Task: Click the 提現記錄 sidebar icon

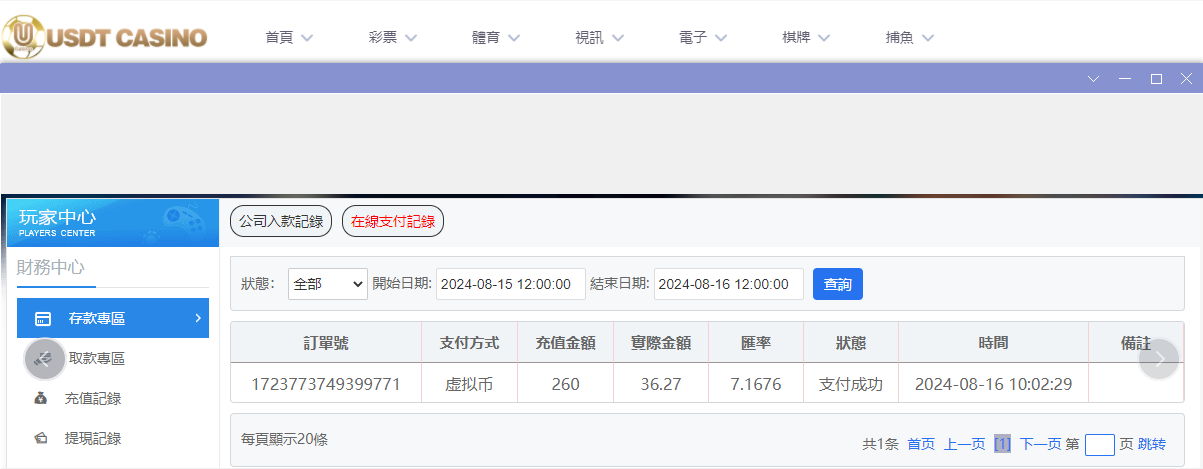Action: pyautogui.click(x=41, y=438)
